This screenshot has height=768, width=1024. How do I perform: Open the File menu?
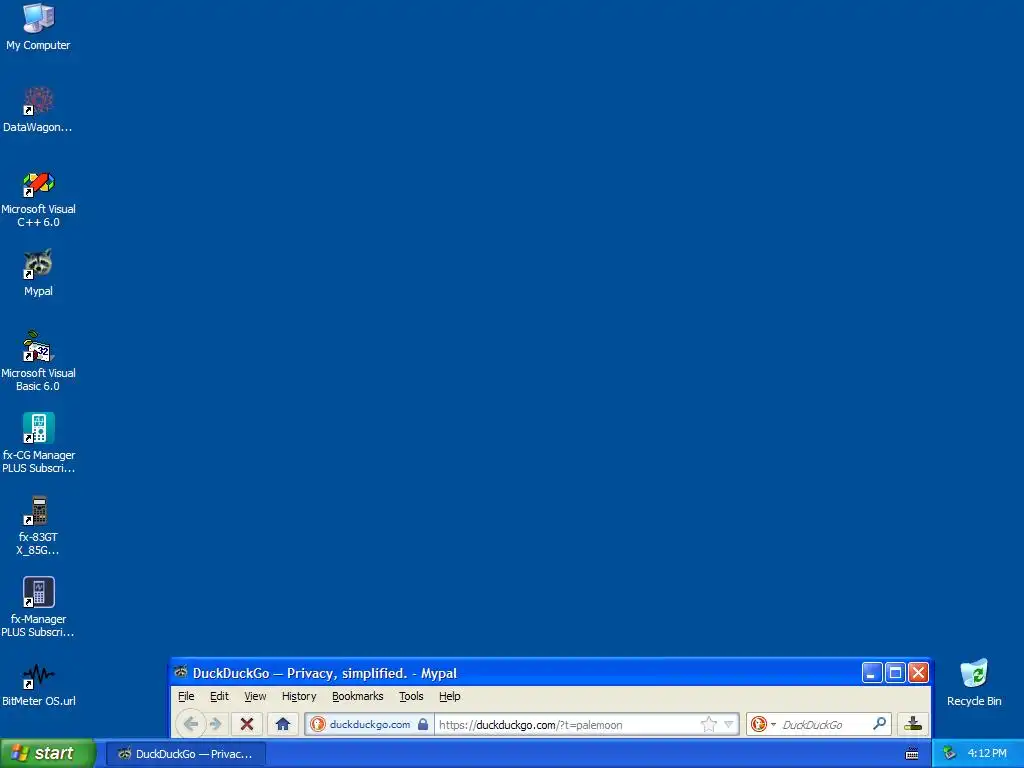186,696
